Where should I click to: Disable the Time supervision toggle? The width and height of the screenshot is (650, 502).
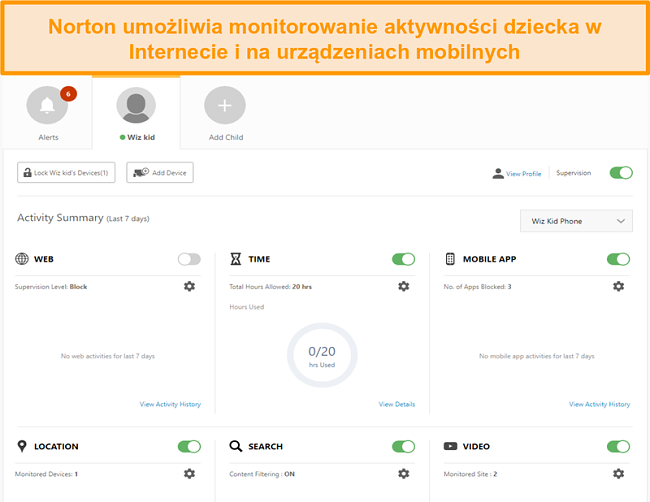click(403, 259)
